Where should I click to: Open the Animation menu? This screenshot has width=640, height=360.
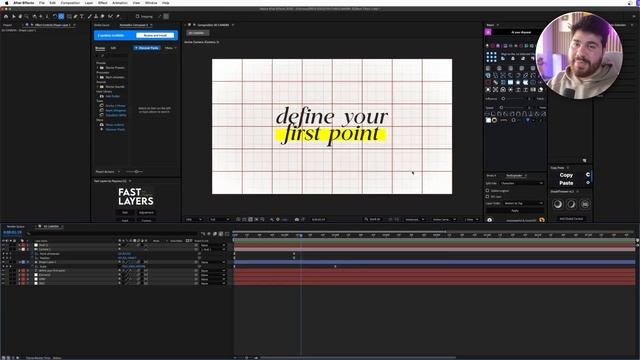[120, 3]
